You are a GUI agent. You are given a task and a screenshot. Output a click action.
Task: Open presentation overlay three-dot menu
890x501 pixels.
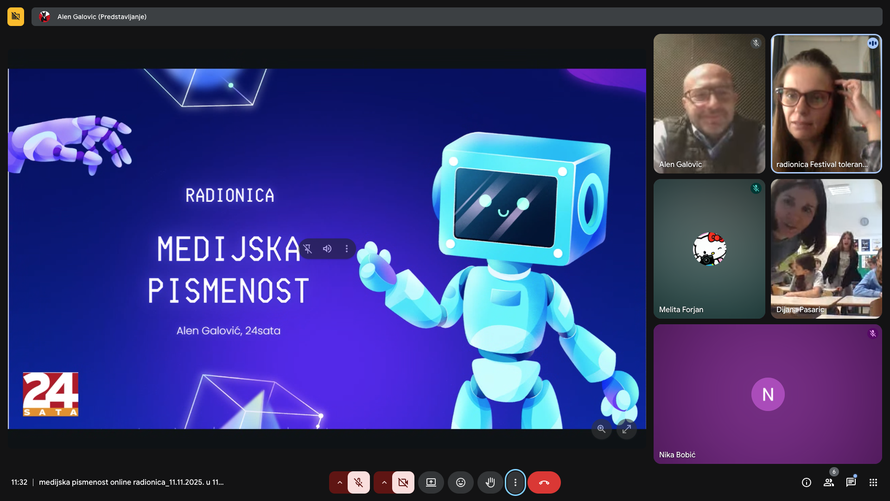point(347,248)
